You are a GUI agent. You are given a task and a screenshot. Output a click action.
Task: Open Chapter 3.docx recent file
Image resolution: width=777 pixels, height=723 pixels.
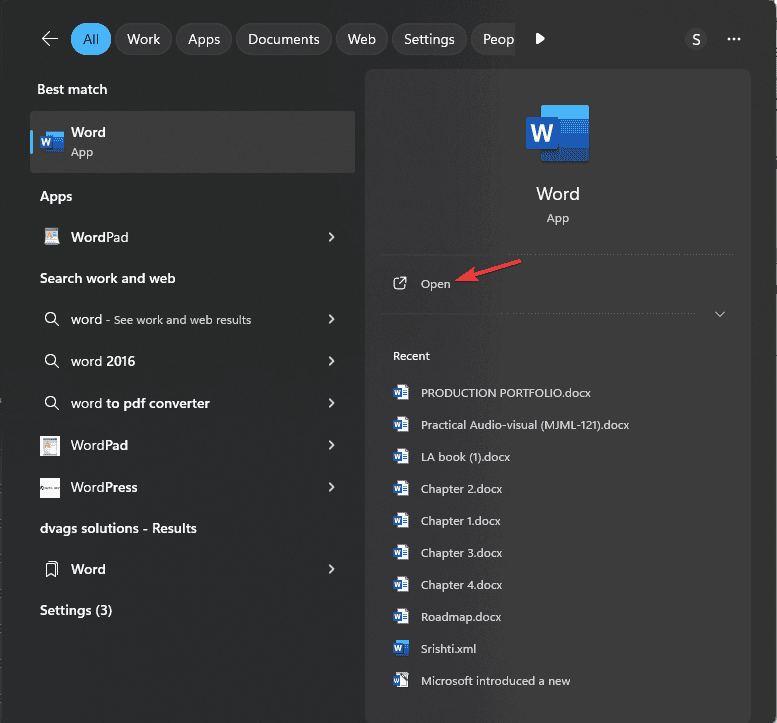pos(461,553)
